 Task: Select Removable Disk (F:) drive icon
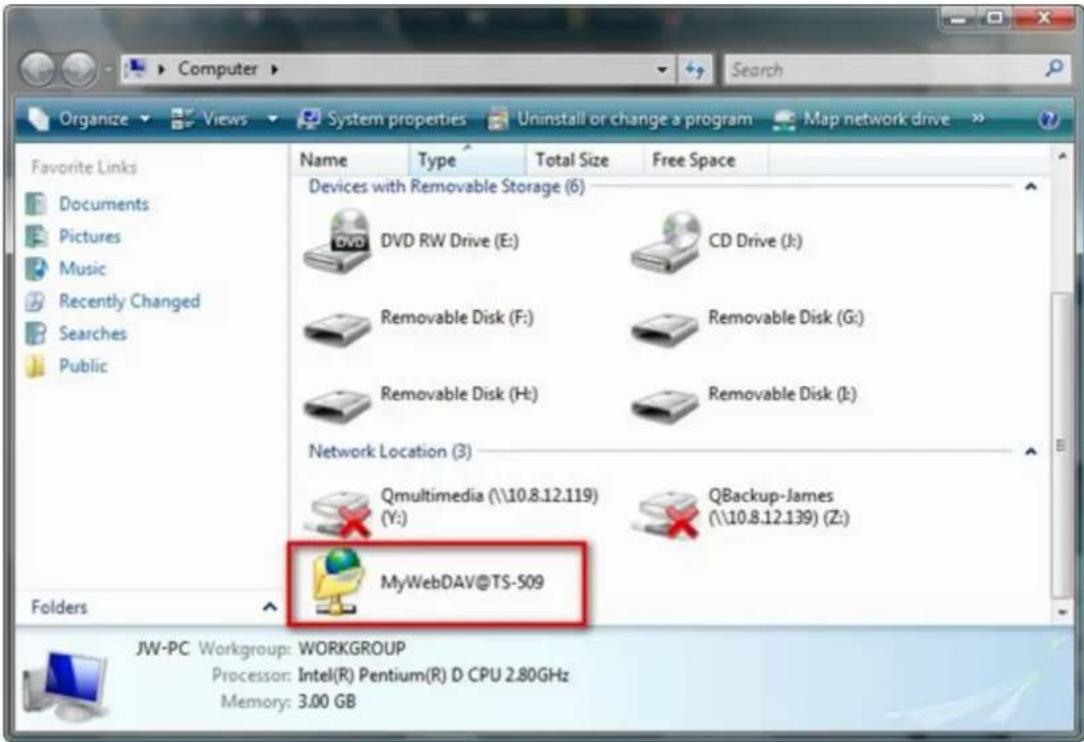point(337,328)
